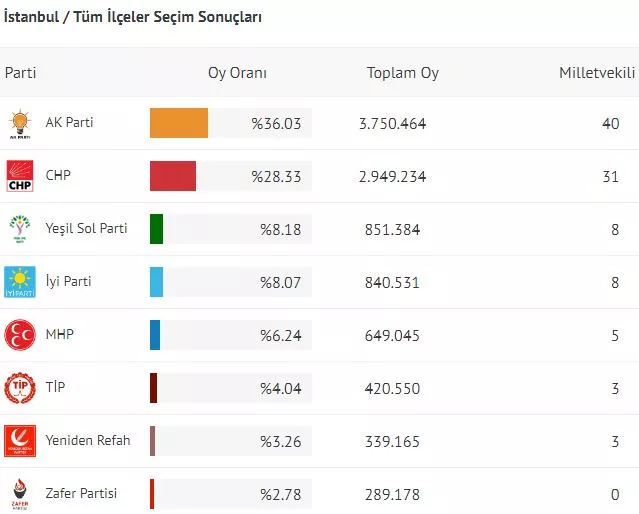Viewport: 639px width, 514px height.
Task: Click the MHP party logo
Action: click(20, 335)
